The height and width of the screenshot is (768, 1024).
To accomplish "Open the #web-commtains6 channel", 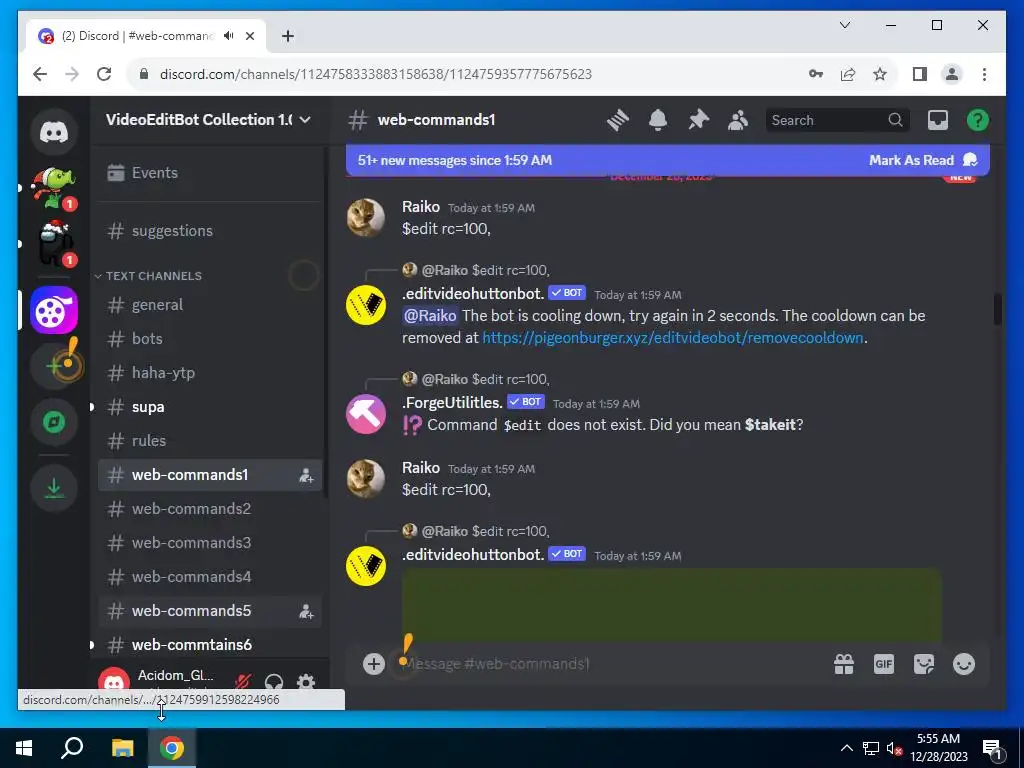I will [209, 645].
